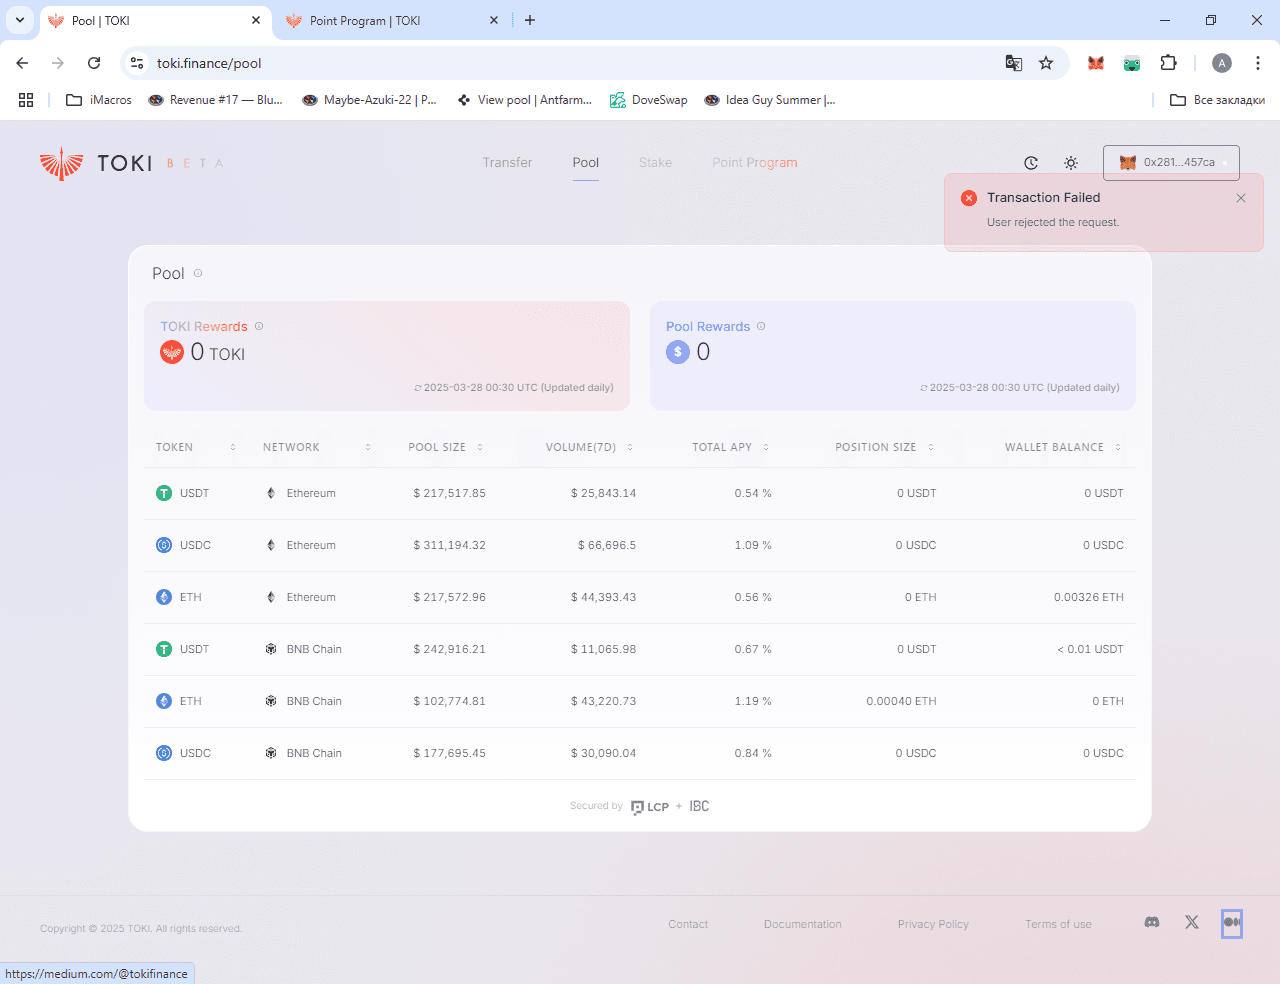
Task: Click Ethereum network icon in USDT row
Action: click(x=271, y=493)
